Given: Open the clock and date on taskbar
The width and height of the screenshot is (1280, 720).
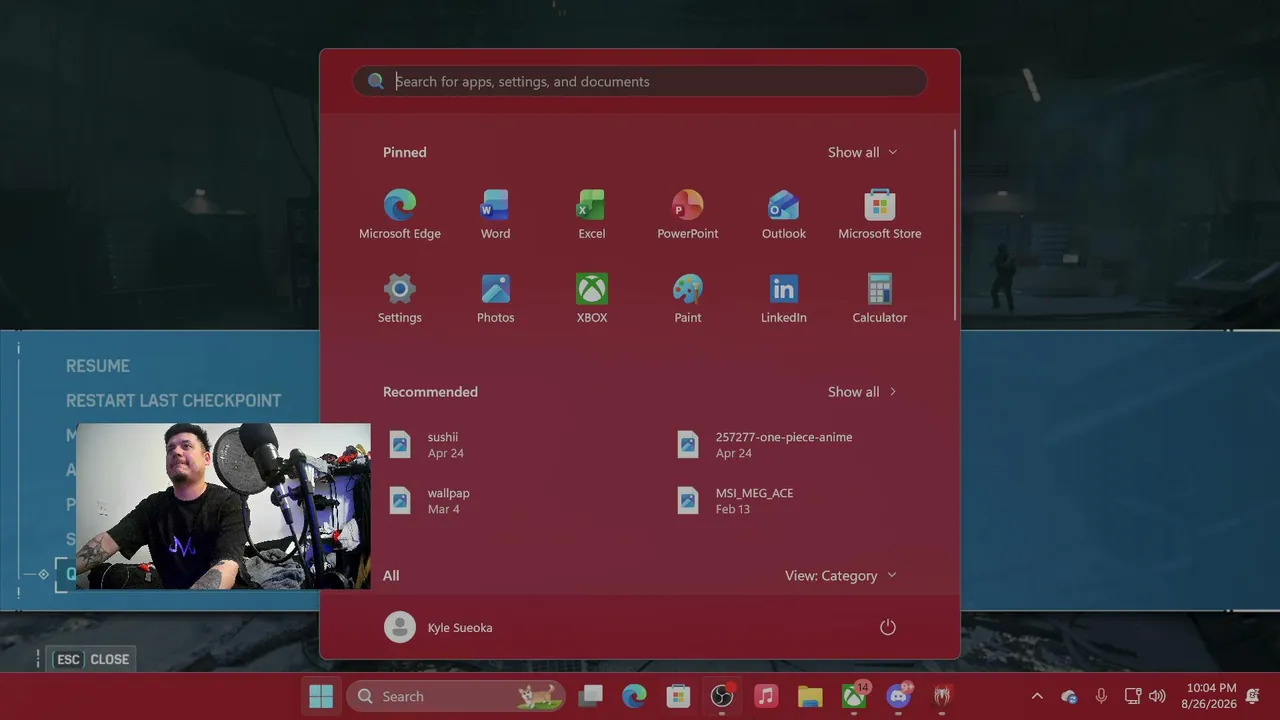Looking at the screenshot, I should click(1210, 696).
